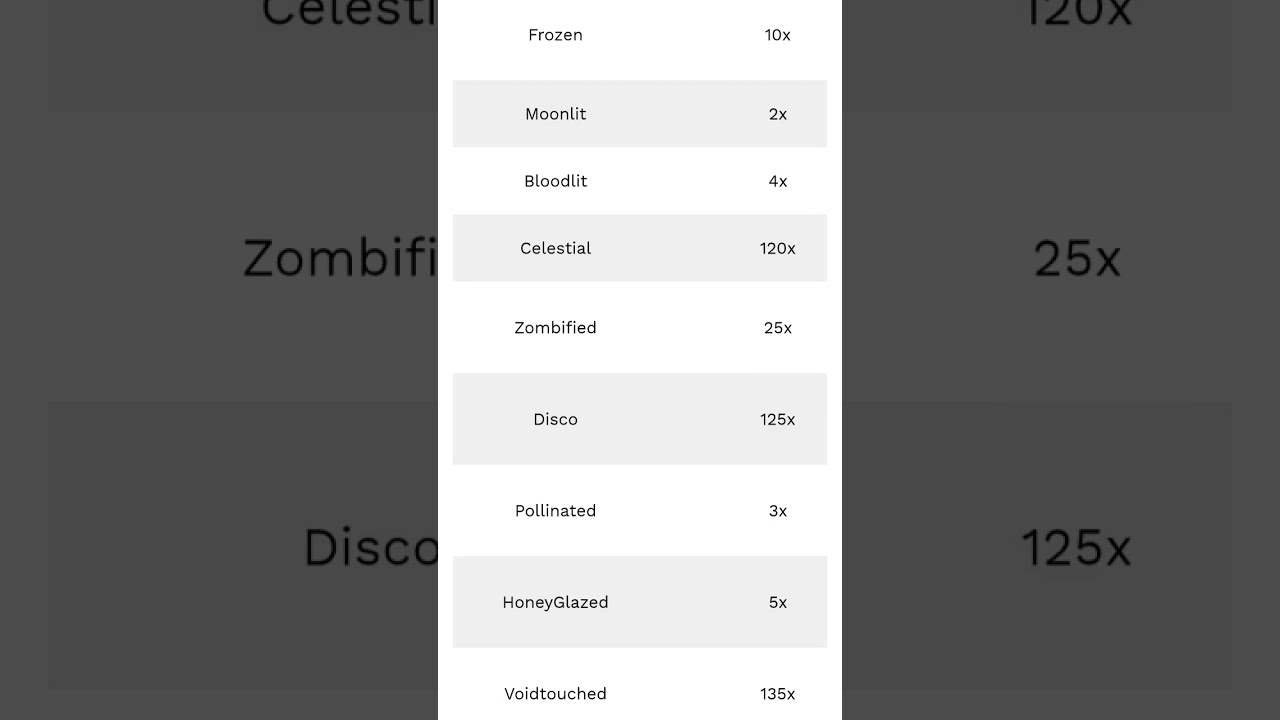Select the Bloodlit mutation name

555,181
